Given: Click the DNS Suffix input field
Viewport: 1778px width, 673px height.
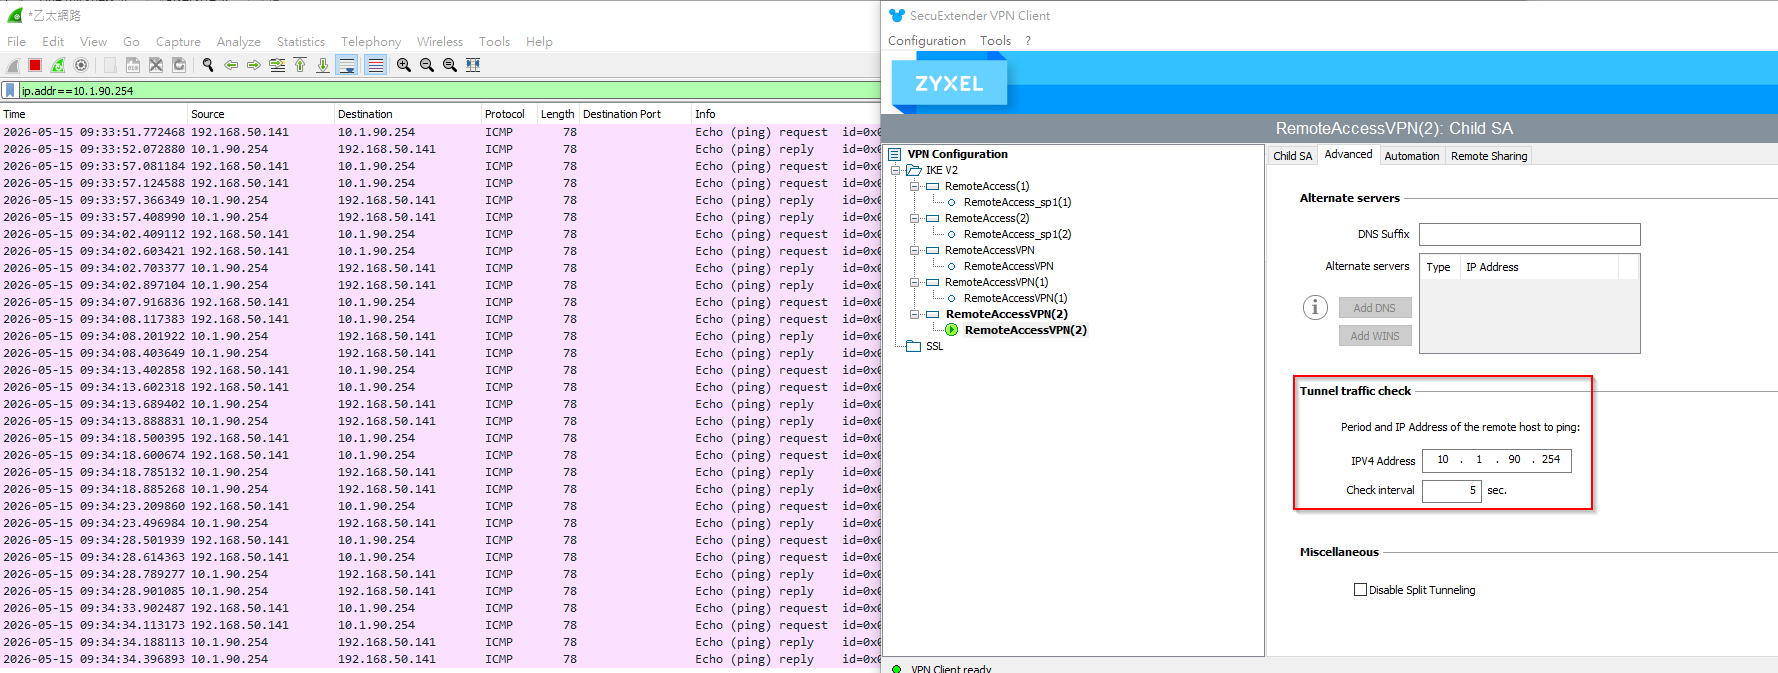Looking at the screenshot, I should pos(1530,234).
